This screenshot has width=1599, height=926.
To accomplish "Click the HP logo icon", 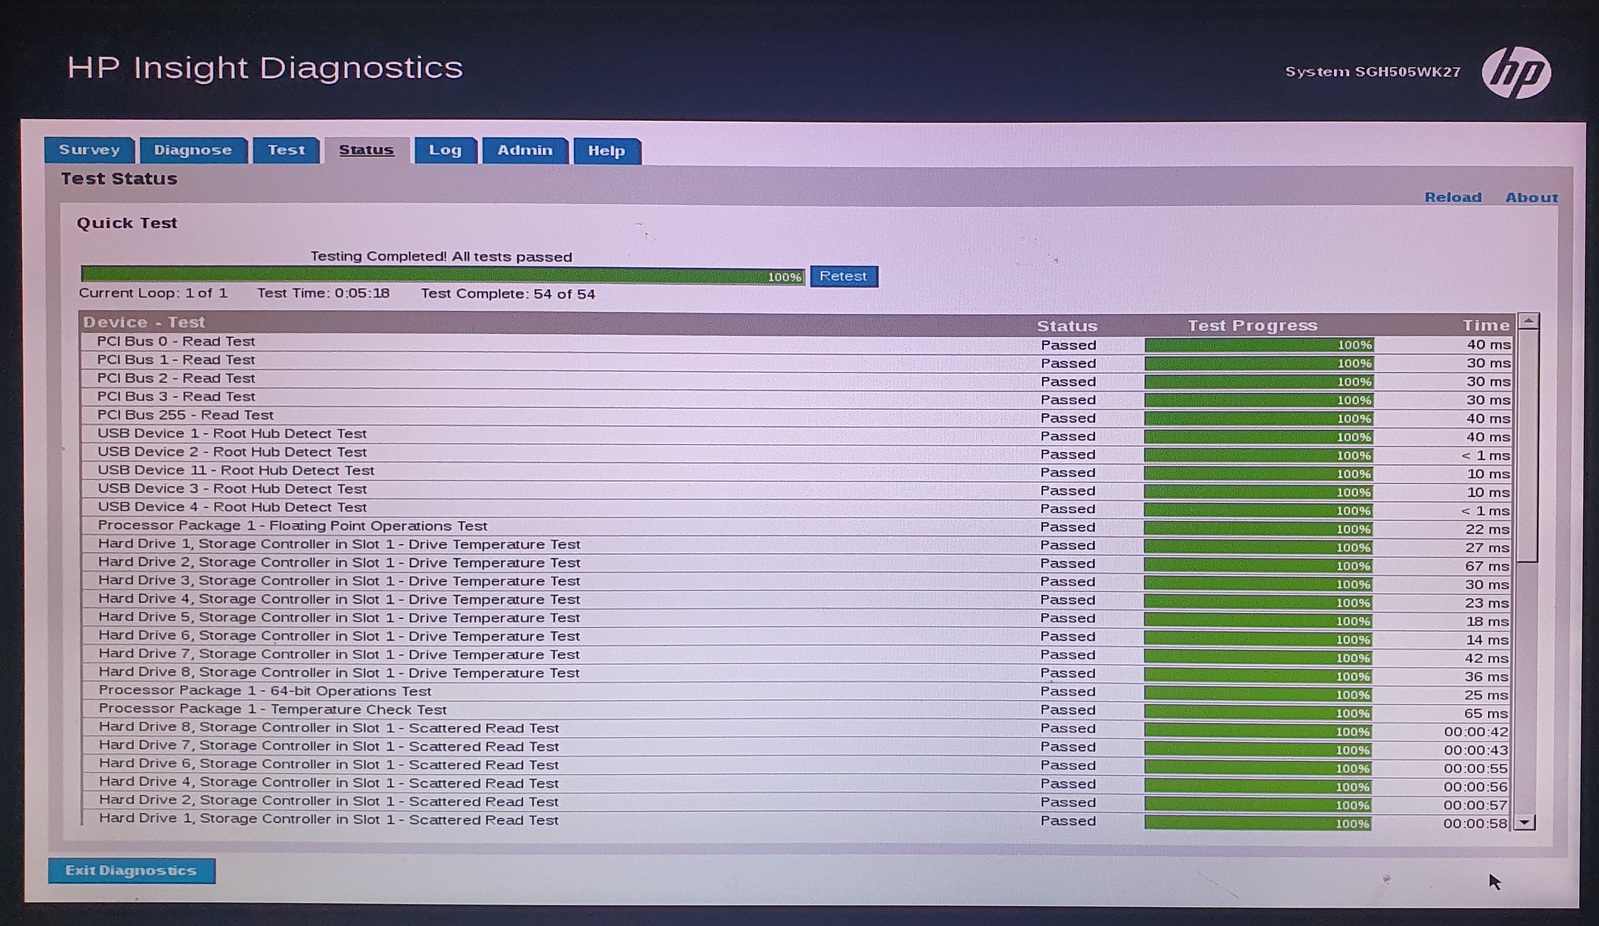I will point(1516,72).
